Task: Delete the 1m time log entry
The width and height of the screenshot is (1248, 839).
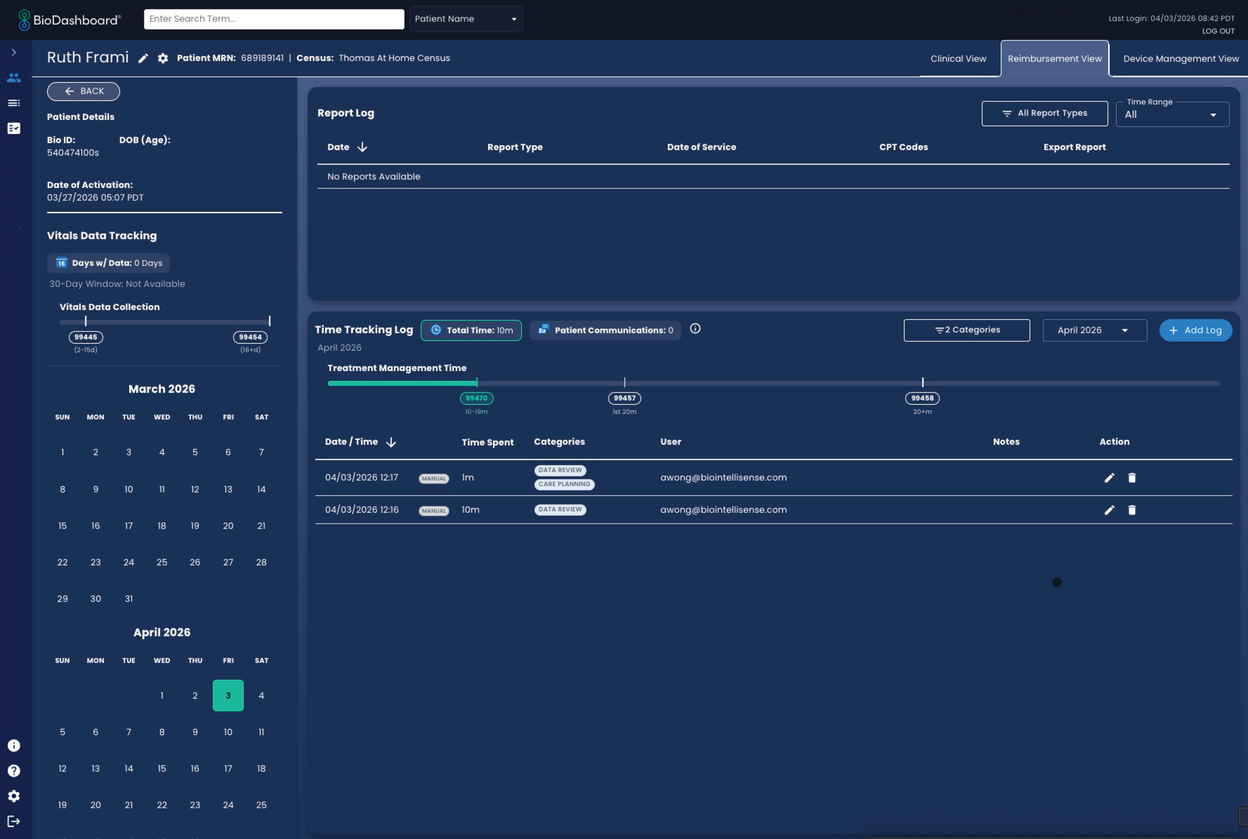Action: click(1132, 478)
